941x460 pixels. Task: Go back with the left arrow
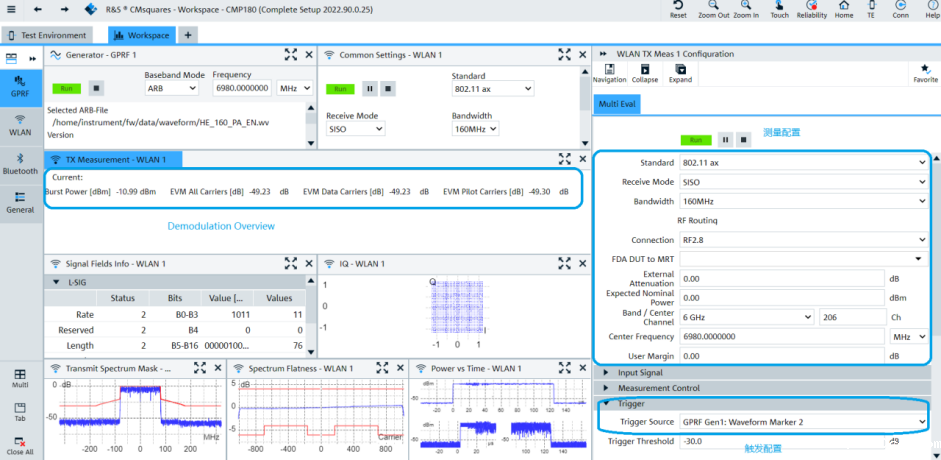(38, 9)
